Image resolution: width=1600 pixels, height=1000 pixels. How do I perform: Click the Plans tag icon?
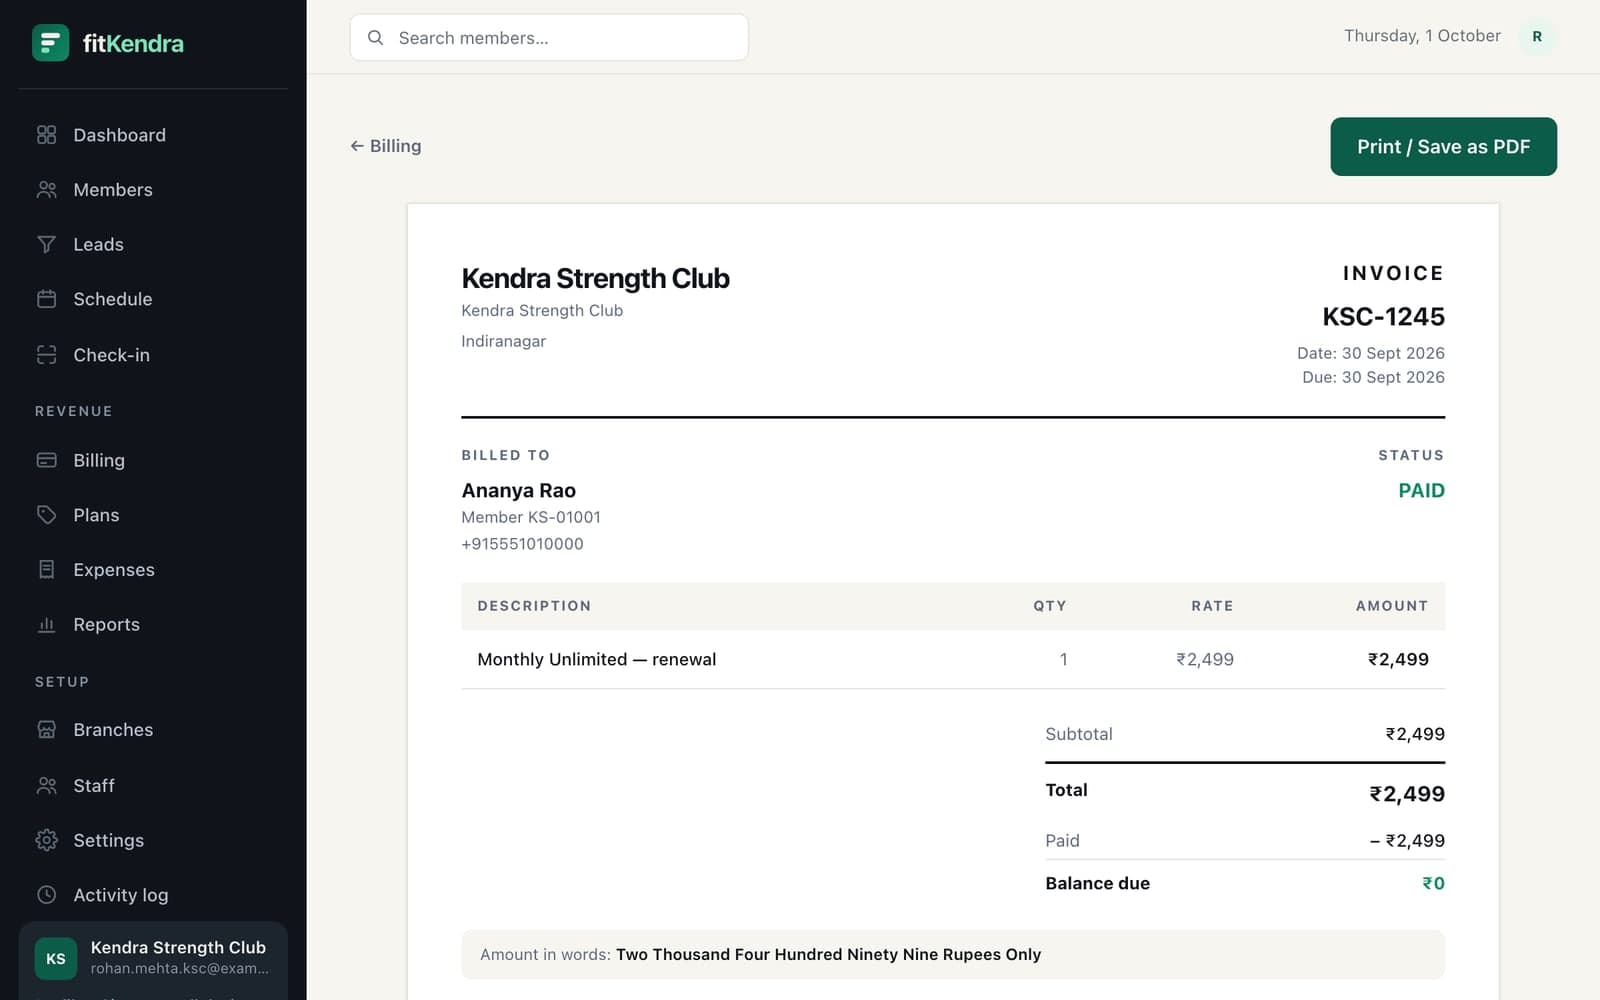46,515
